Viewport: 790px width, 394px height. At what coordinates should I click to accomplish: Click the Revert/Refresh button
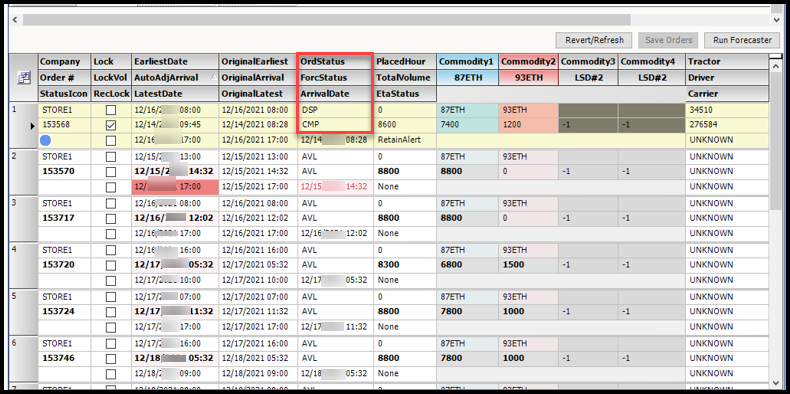point(595,40)
